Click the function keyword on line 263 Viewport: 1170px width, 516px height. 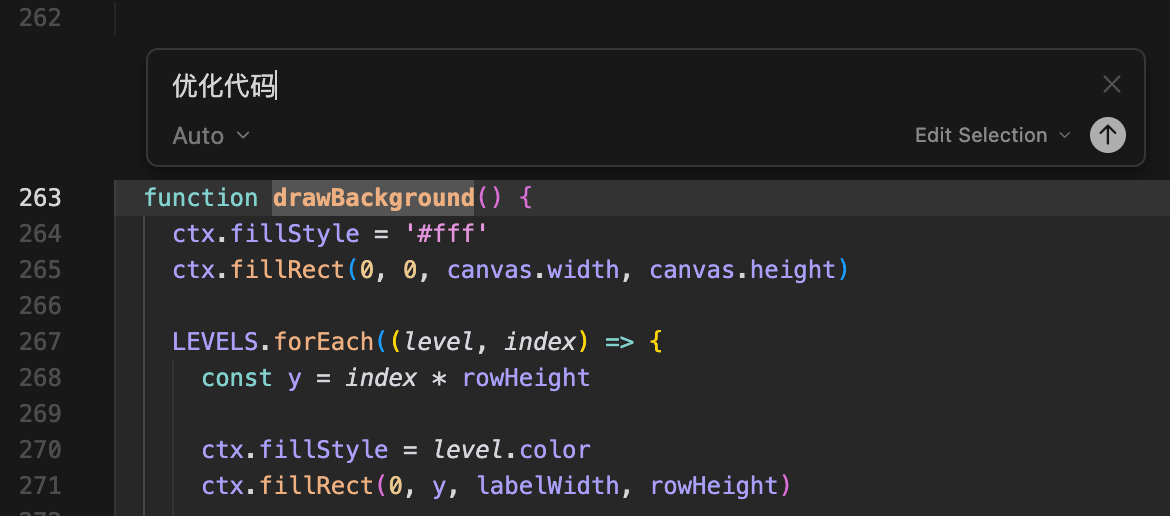click(x=201, y=198)
